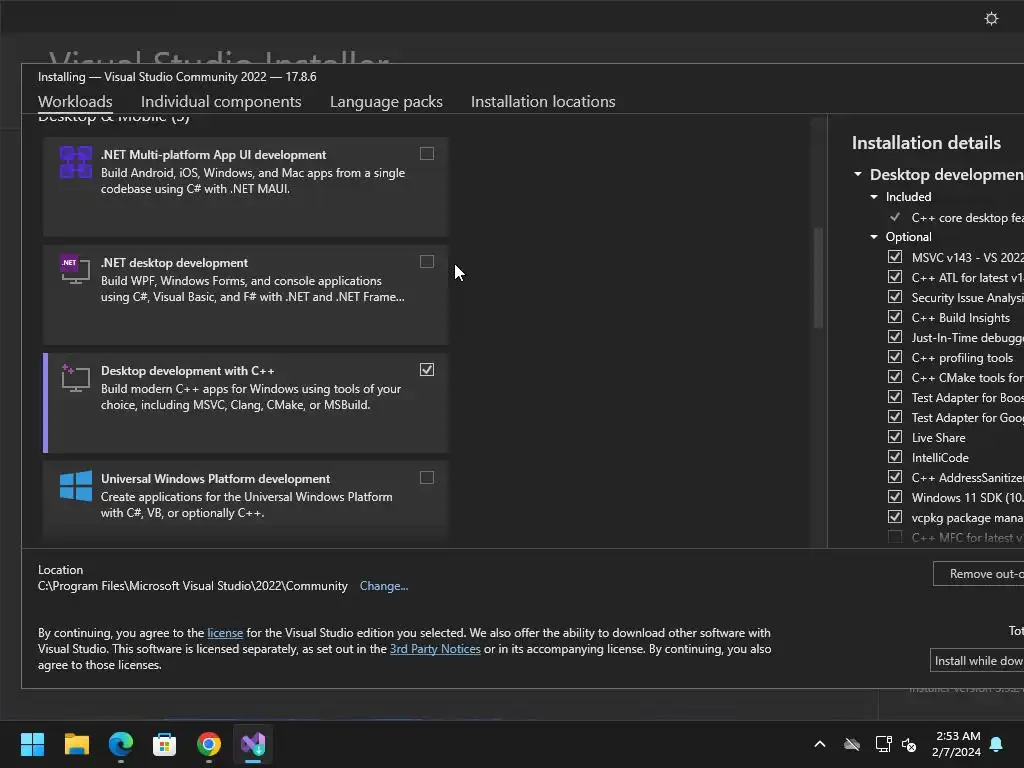Uncheck Desktop development with C++ workload
This screenshot has width=1024, height=768.
427,370
